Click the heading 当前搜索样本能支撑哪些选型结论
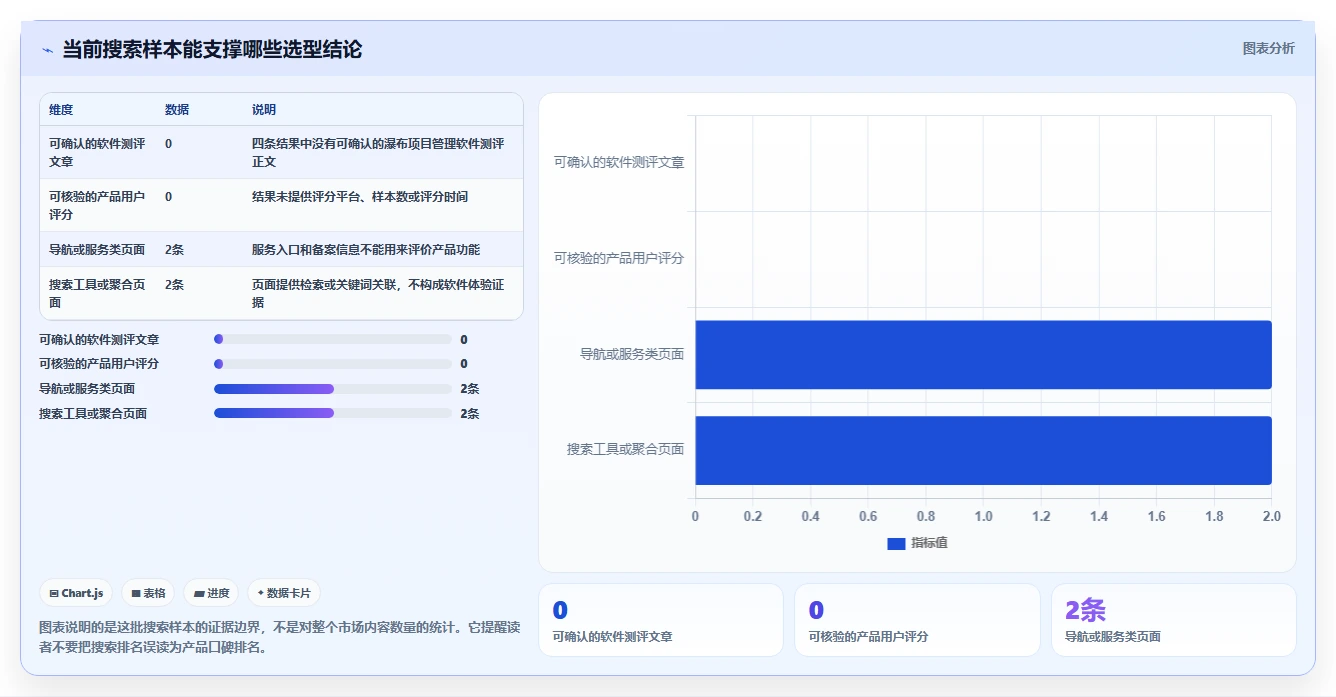 [212, 49]
